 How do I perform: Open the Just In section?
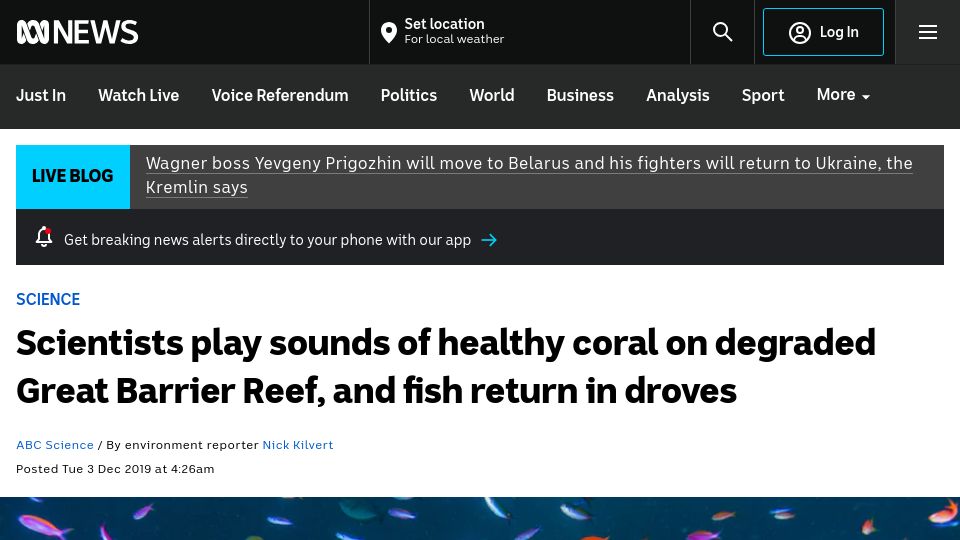(41, 96)
